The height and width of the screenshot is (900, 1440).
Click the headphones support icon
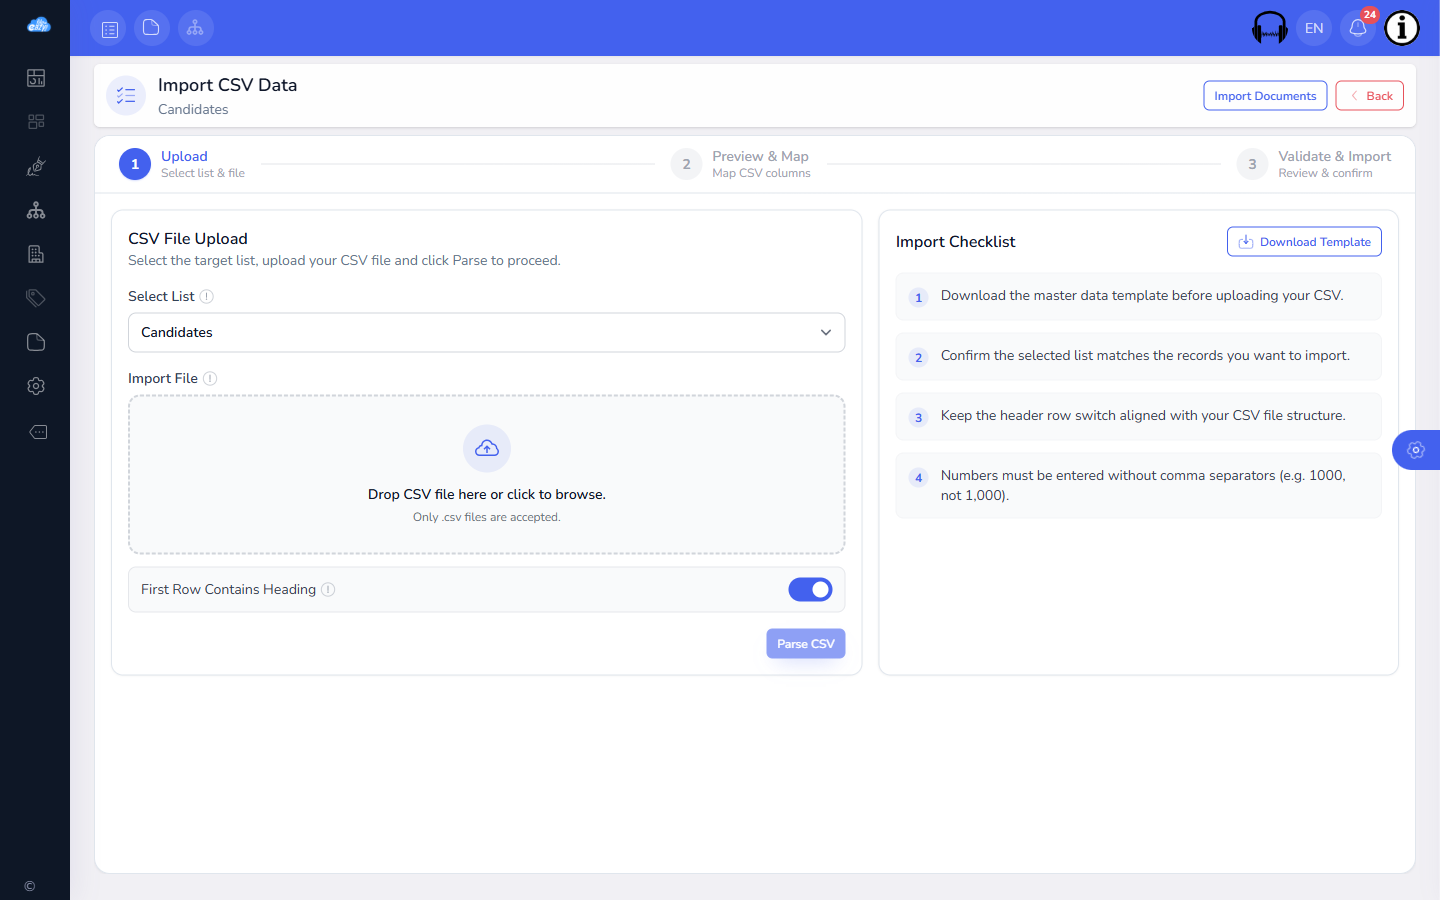click(1270, 28)
